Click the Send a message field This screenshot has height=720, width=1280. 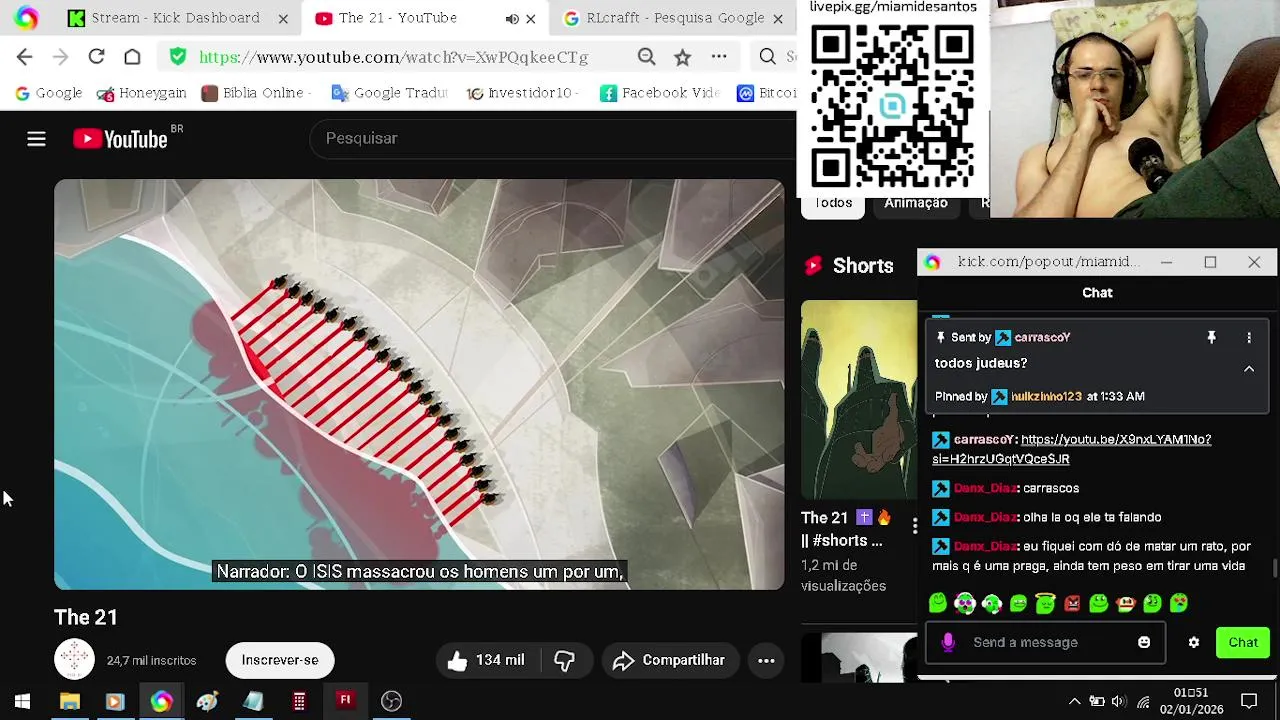coord(1045,642)
